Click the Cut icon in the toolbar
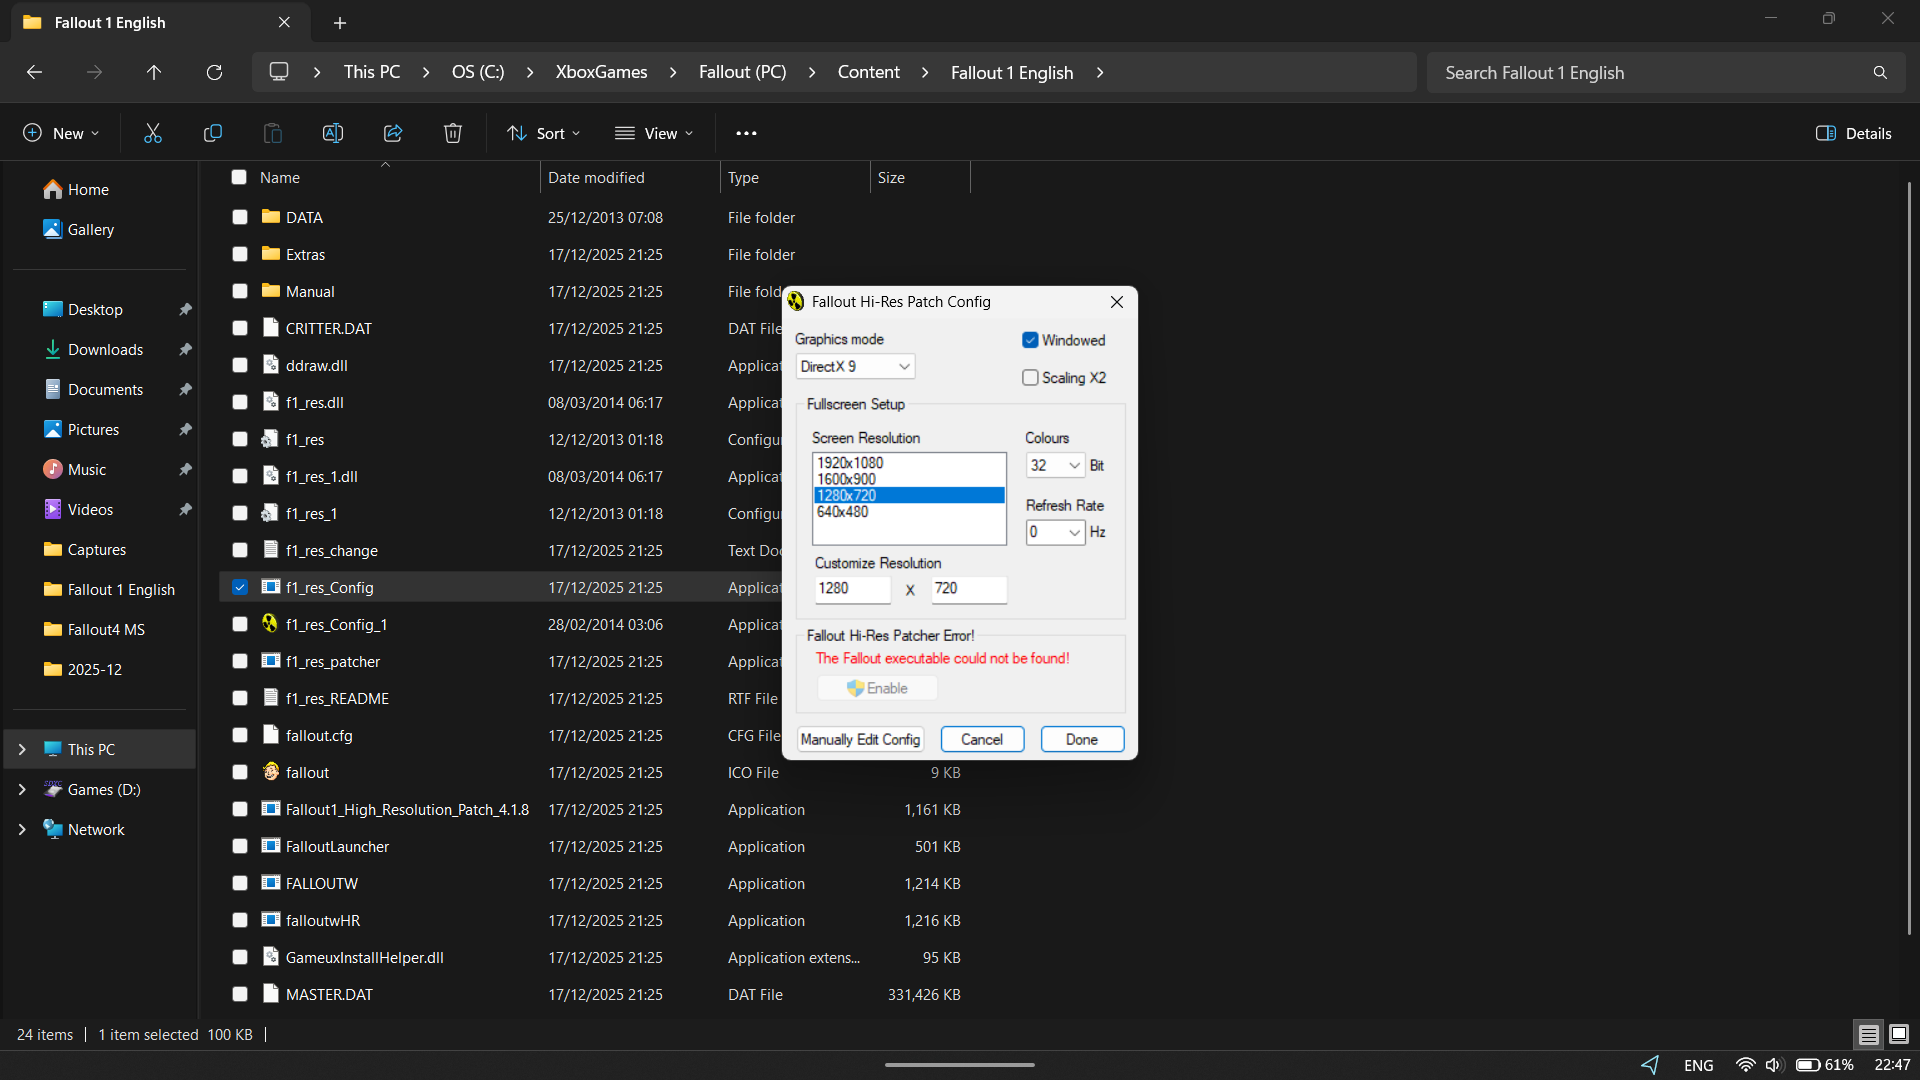Image resolution: width=1920 pixels, height=1080 pixels. pyautogui.click(x=152, y=132)
